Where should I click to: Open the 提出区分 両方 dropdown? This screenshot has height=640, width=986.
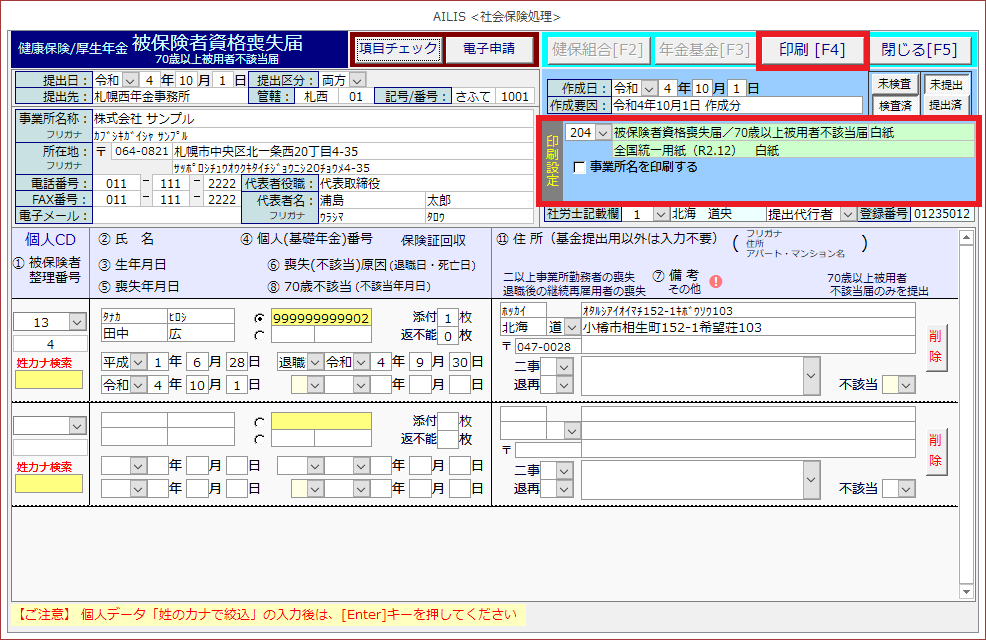(x=358, y=80)
